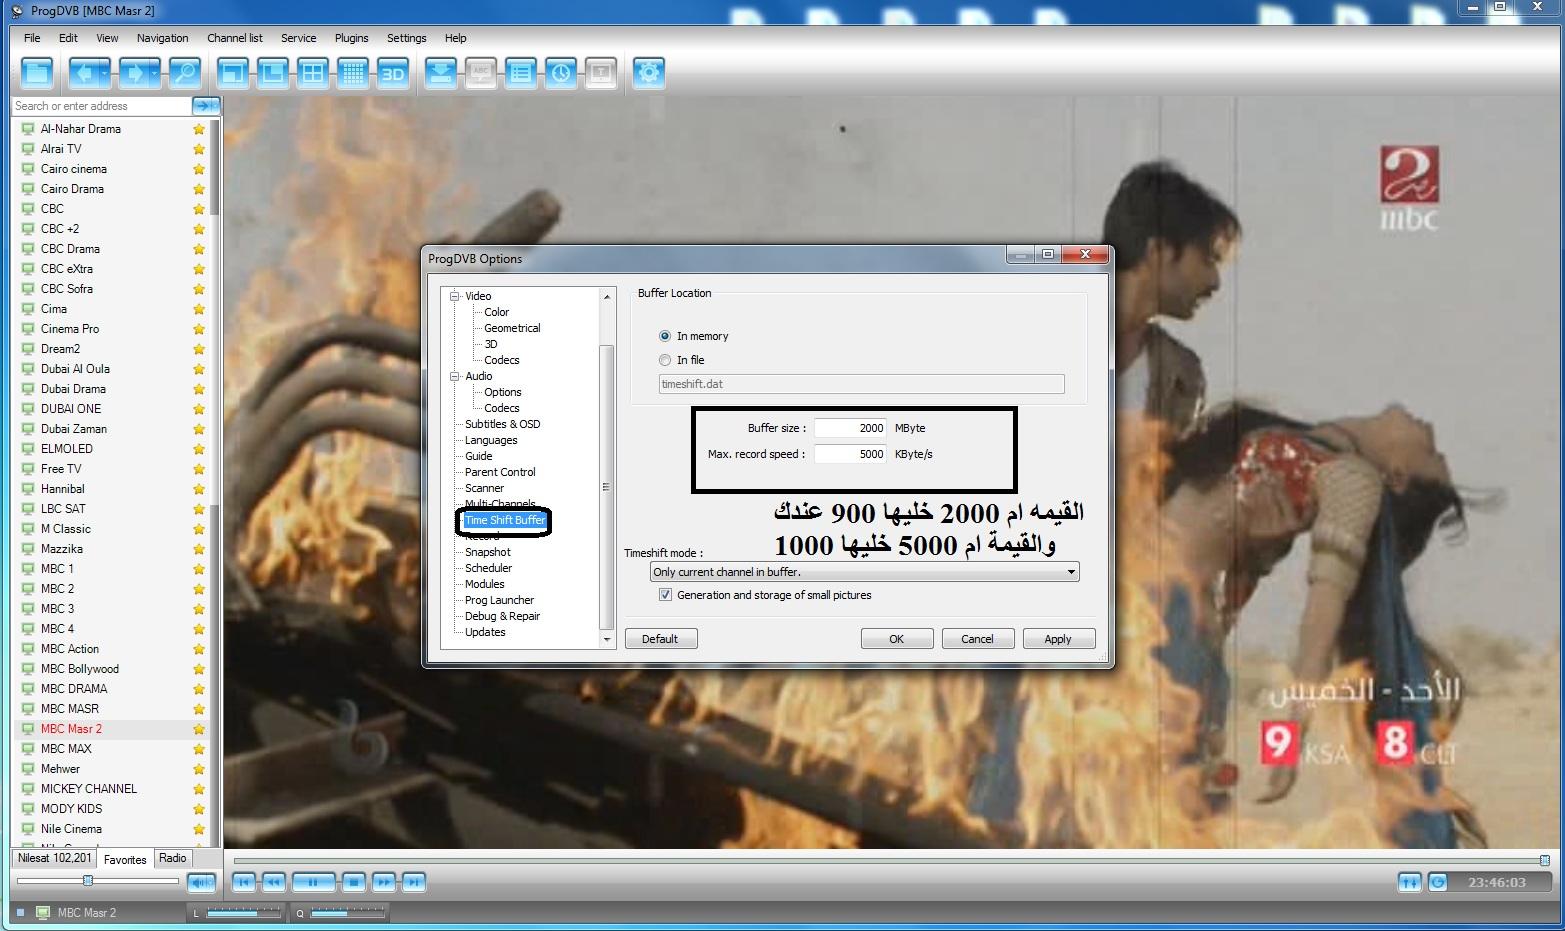Switch to the Nilesat 102,201 tab

pos(55,858)
